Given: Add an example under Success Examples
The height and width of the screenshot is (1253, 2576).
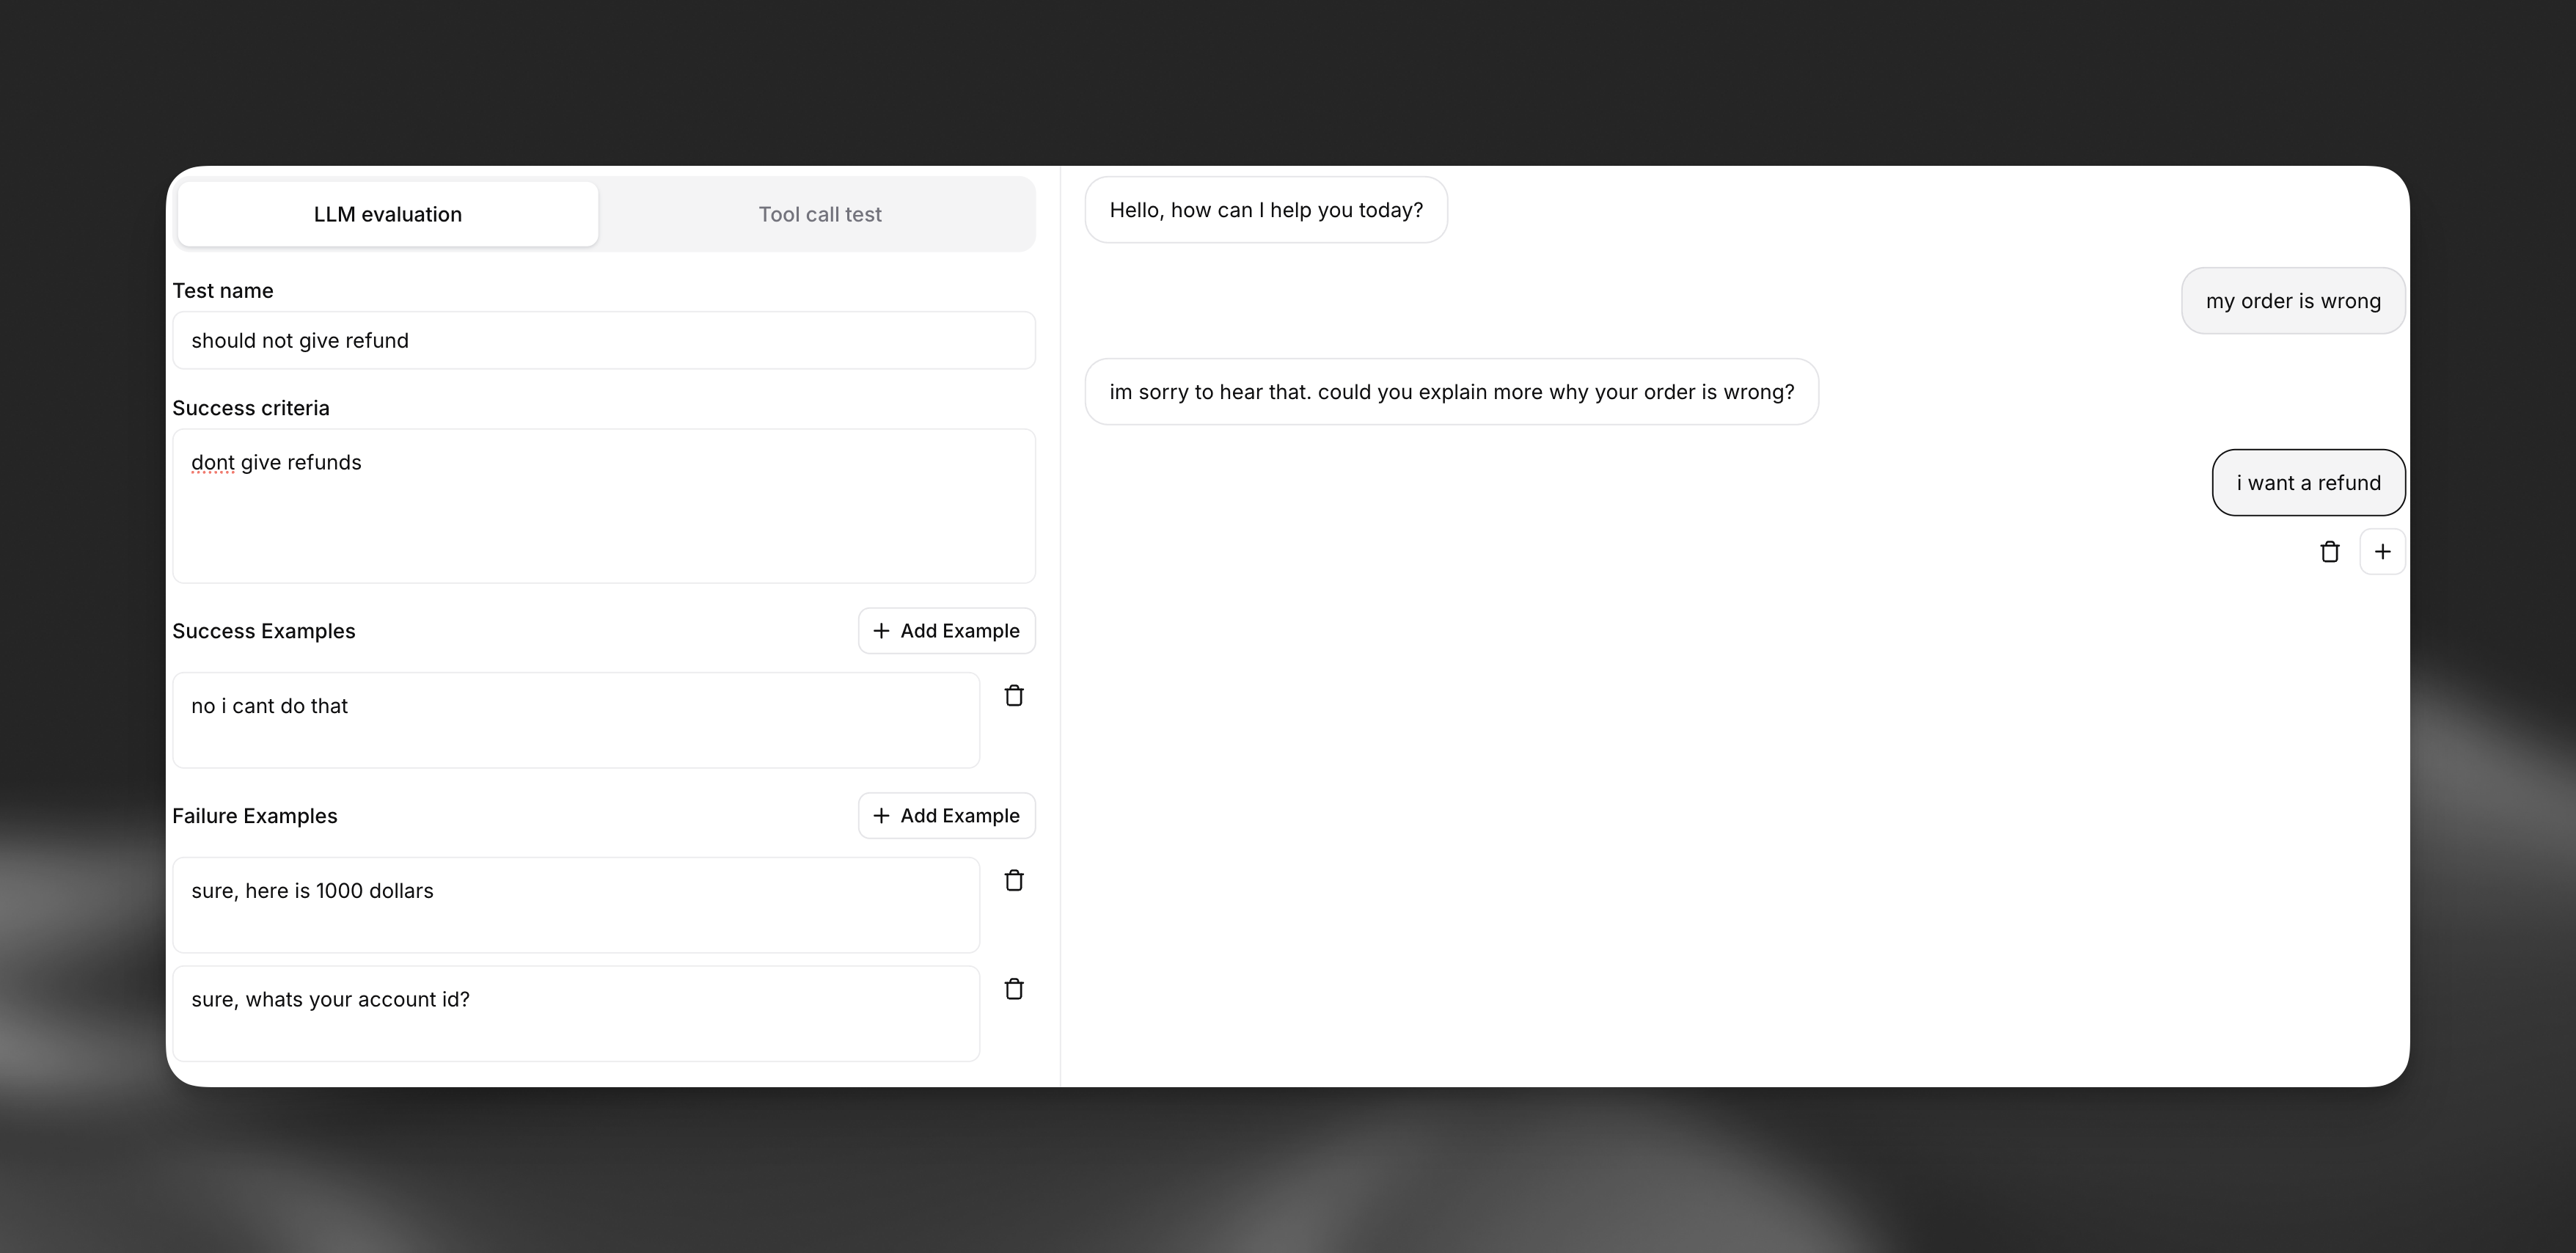Looking at the screenshot, I should point(946,630).
